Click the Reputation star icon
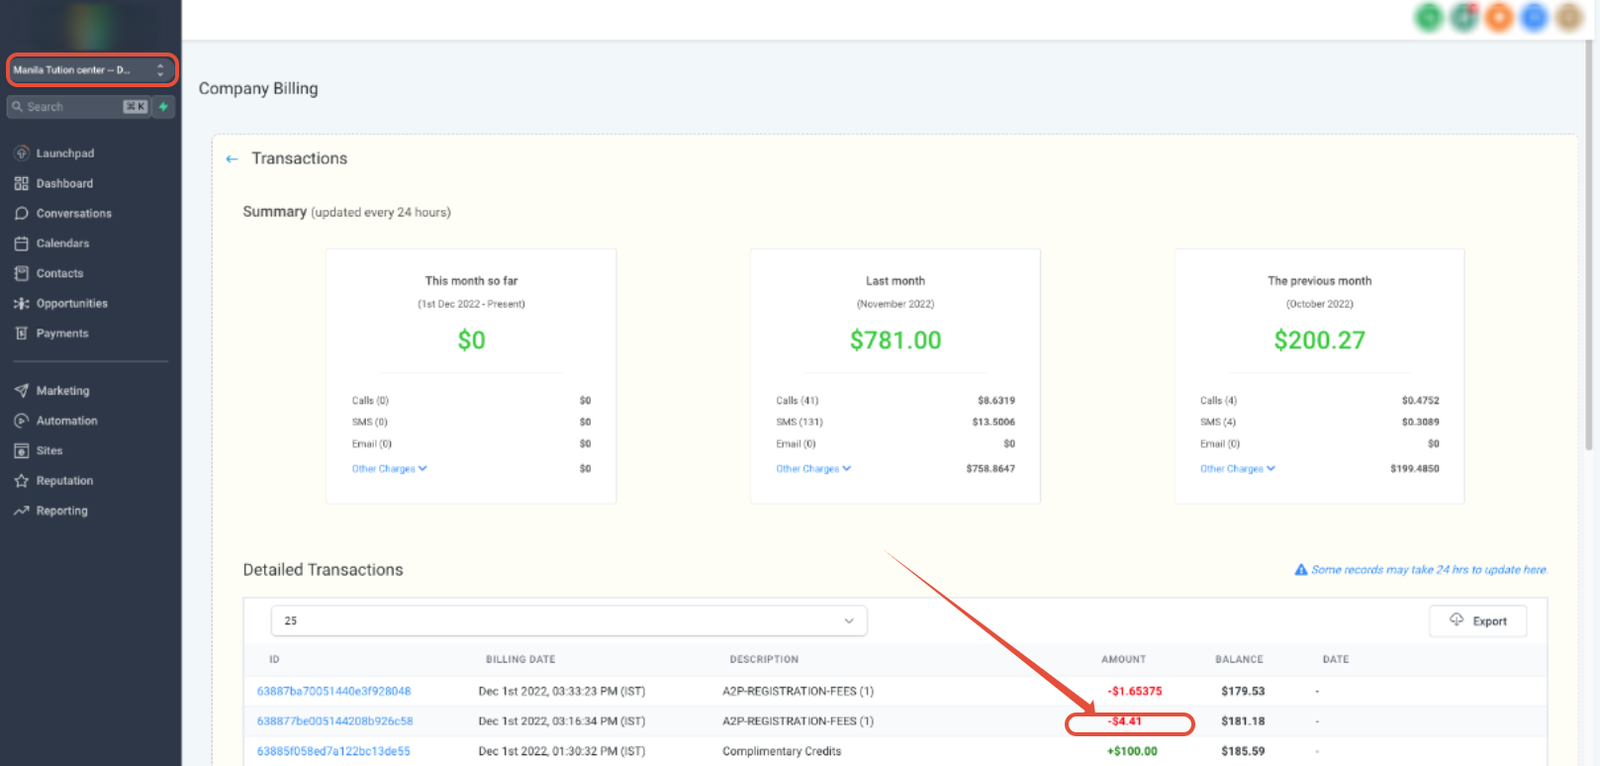Viewport: 1600px width, 766px height. coord(21,481)
